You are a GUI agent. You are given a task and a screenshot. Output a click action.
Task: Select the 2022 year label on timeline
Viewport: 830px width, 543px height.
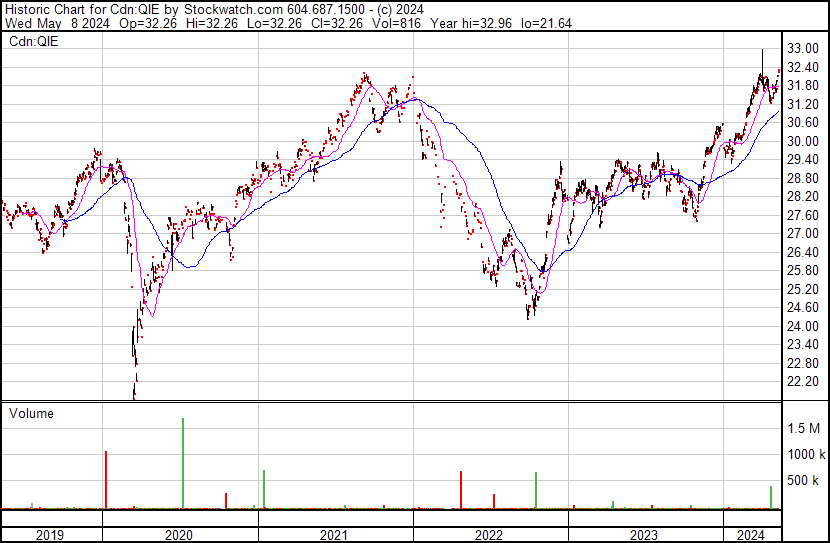tap(490, 535)
